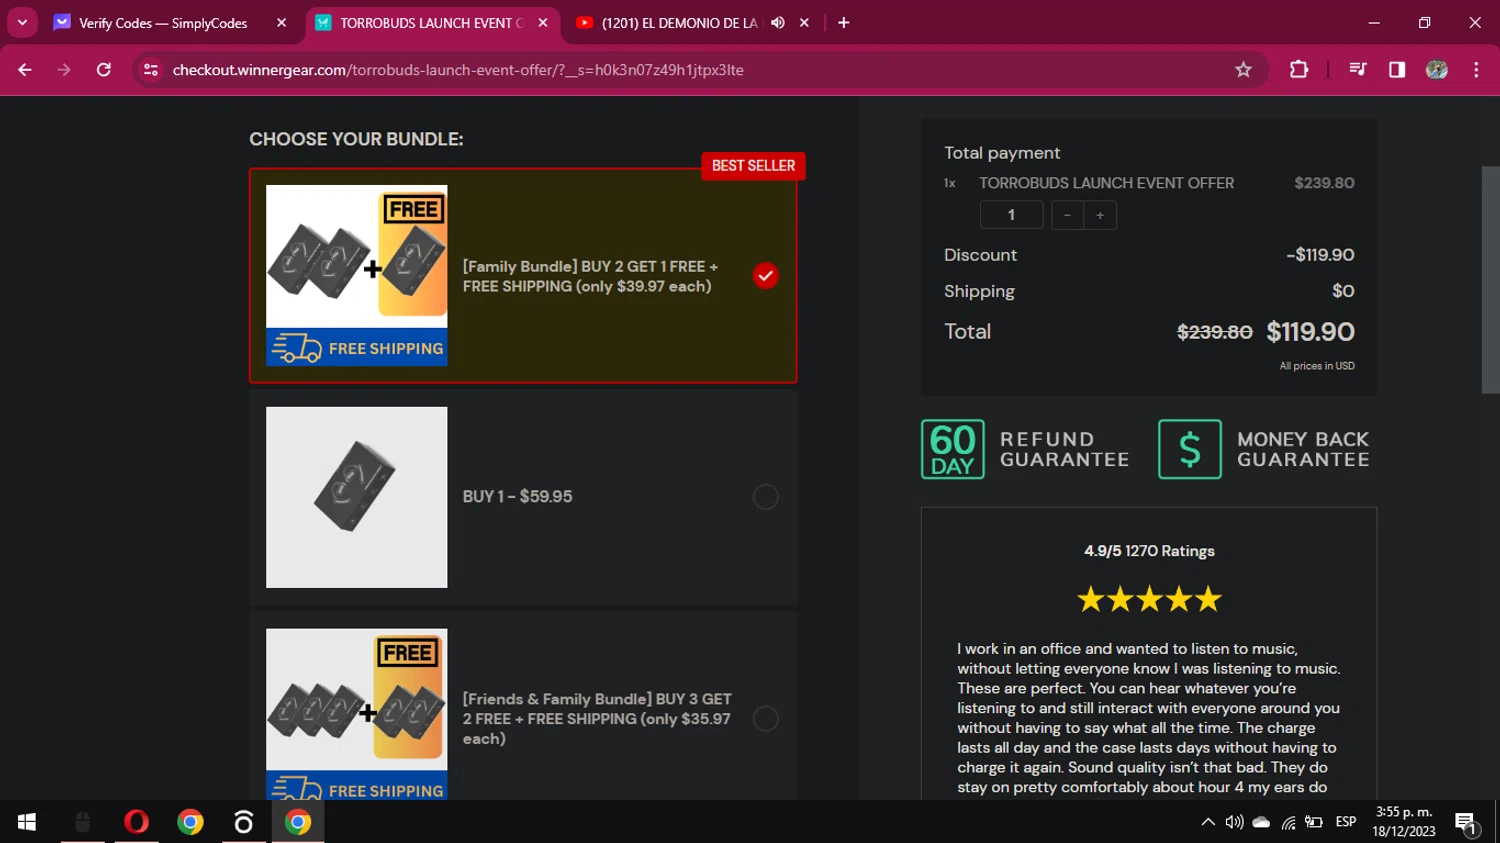This screenshot has width=1500, height=843.
Task: Open the media control icon in toolbar
Action: point(1357,70)
